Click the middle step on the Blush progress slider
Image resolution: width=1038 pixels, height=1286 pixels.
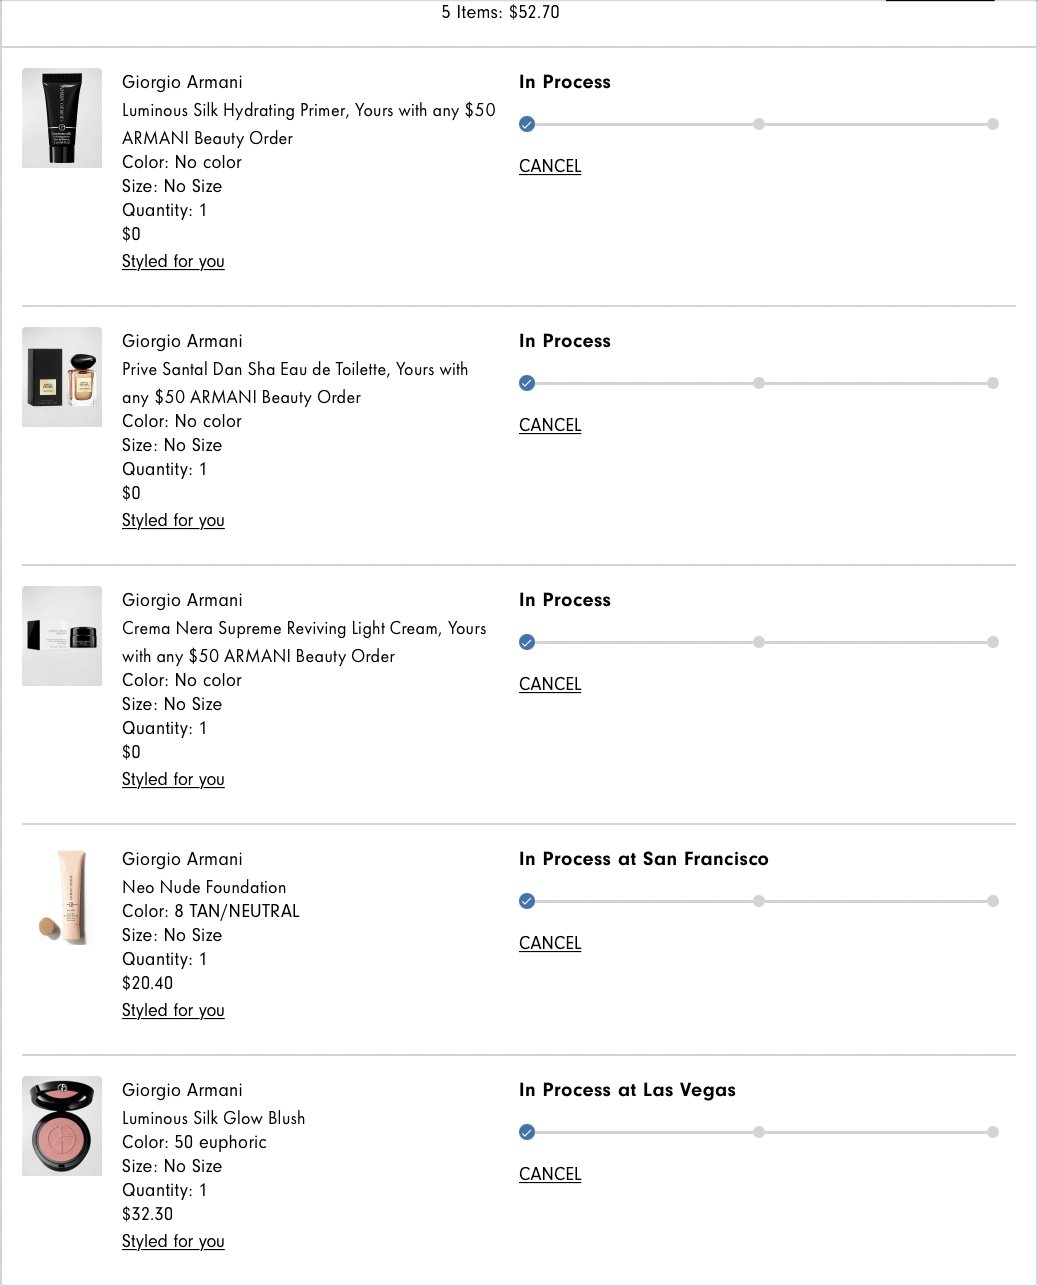[x=759, y=1132]
